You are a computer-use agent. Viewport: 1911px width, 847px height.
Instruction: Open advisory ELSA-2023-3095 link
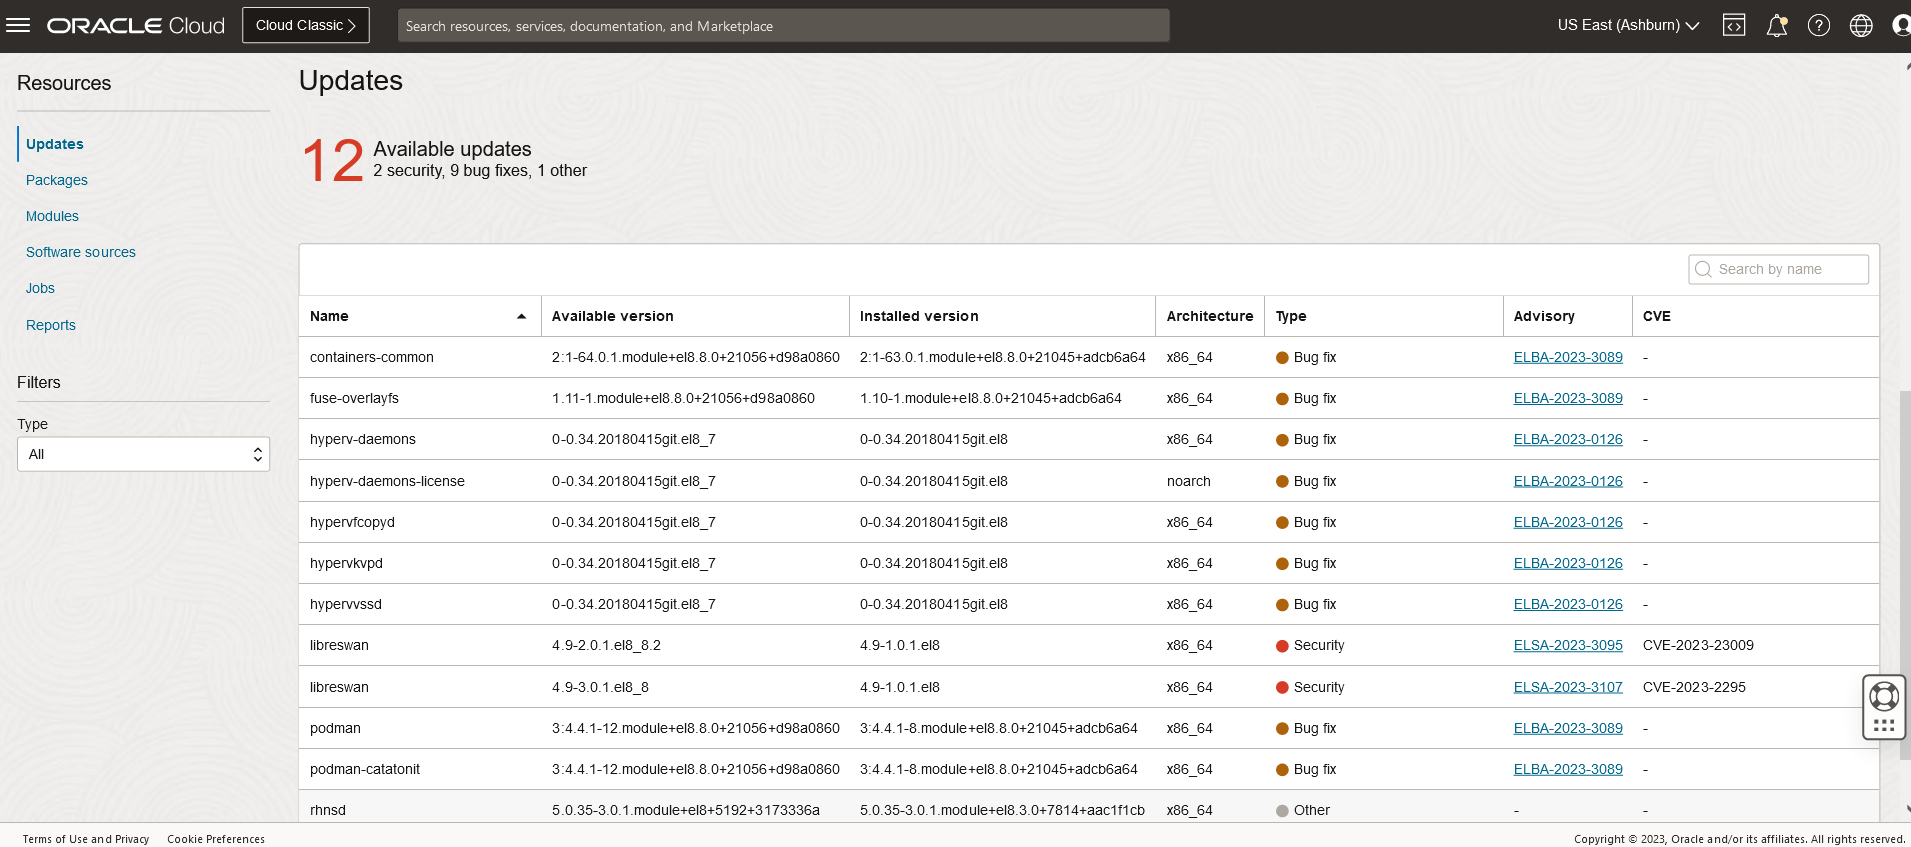pyautogui.click(x=1567, y=645)
